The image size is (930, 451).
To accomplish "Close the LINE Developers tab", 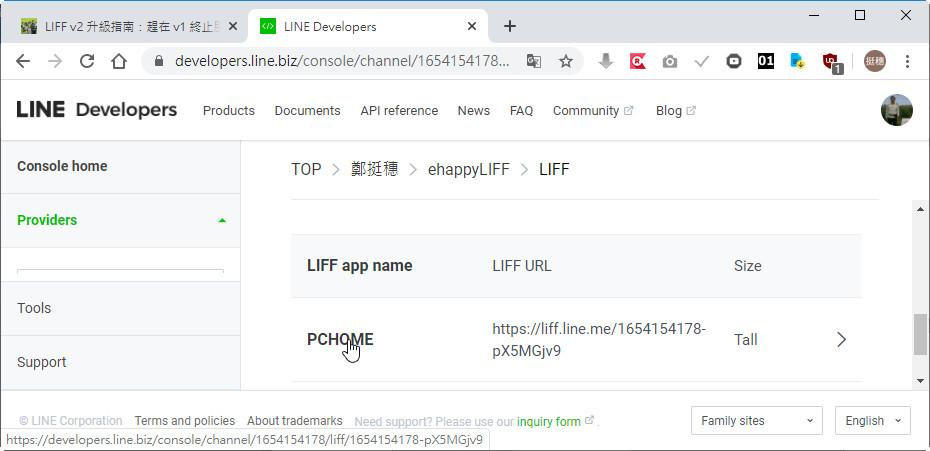I will (x=472, y=27).
